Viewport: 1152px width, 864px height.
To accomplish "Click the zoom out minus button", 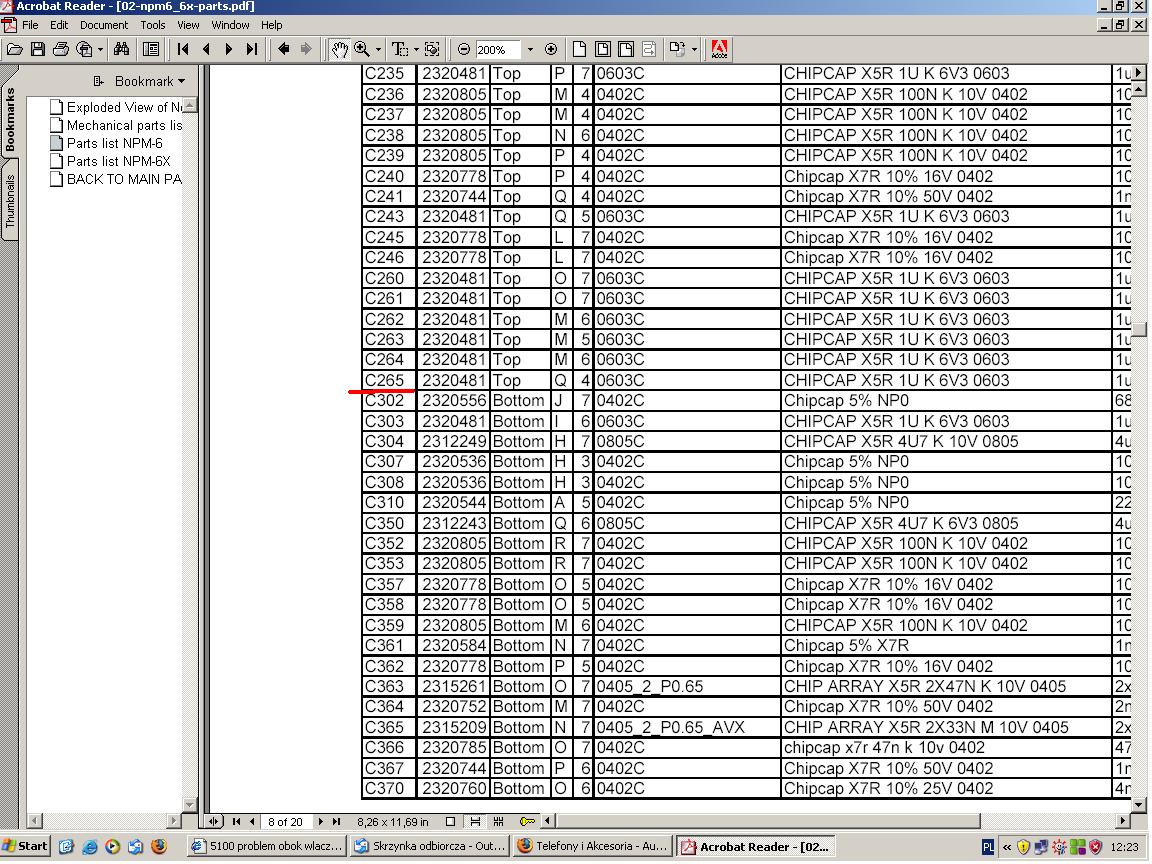I will click(464, 49).
